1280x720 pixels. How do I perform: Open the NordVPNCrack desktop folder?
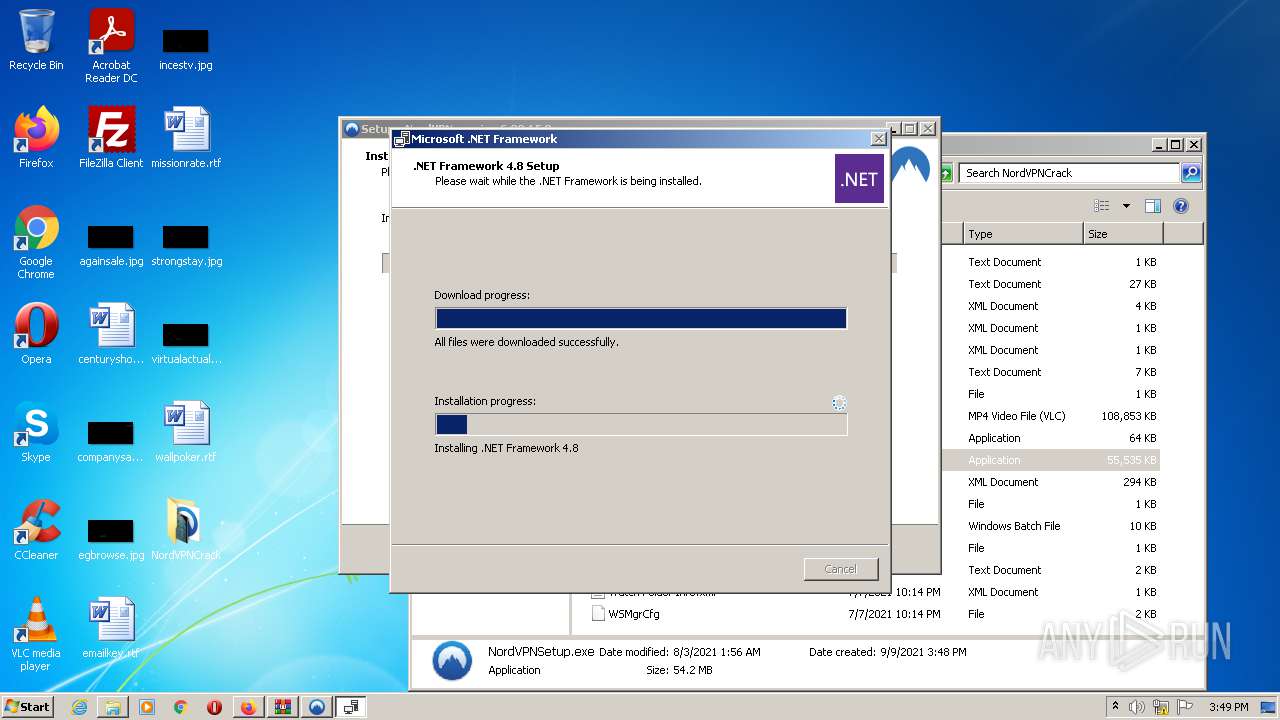click(x=186, y=529)
